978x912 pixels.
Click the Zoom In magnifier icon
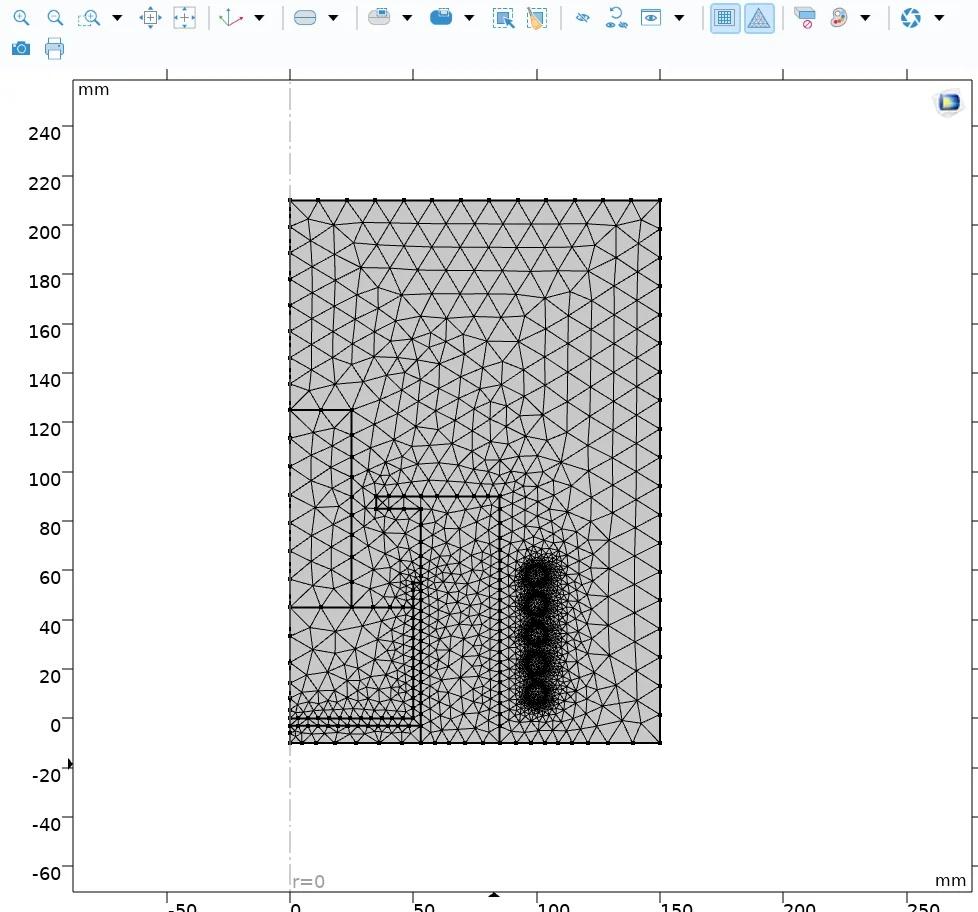21,17
